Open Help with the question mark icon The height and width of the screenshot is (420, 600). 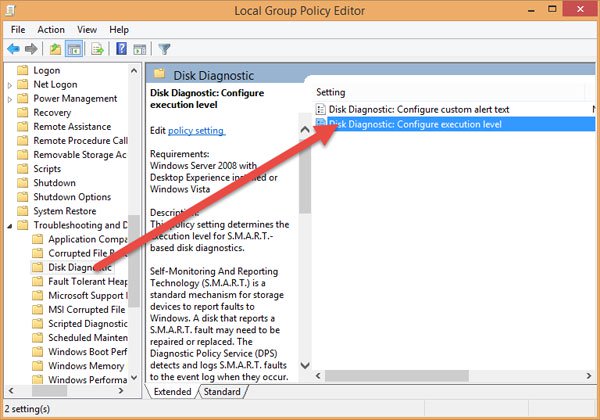point(121,49)
